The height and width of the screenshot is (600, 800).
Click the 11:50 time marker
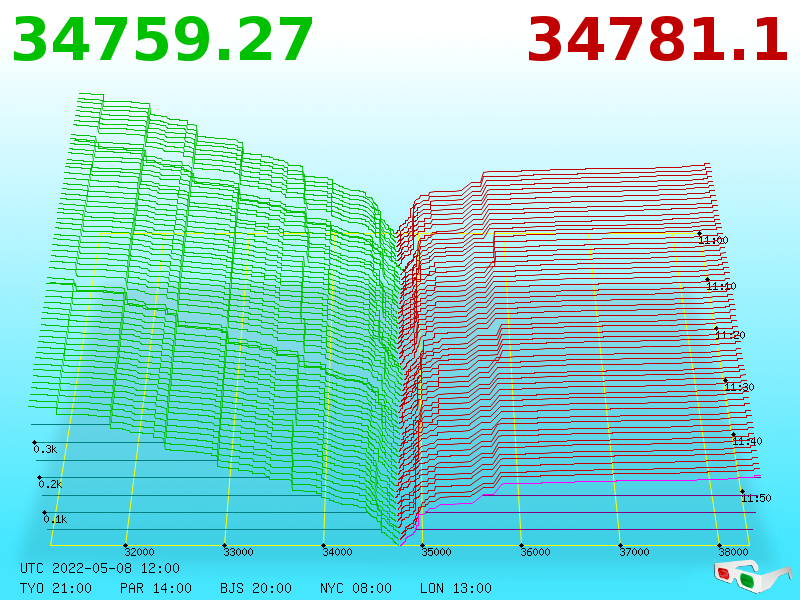point(756,498)
